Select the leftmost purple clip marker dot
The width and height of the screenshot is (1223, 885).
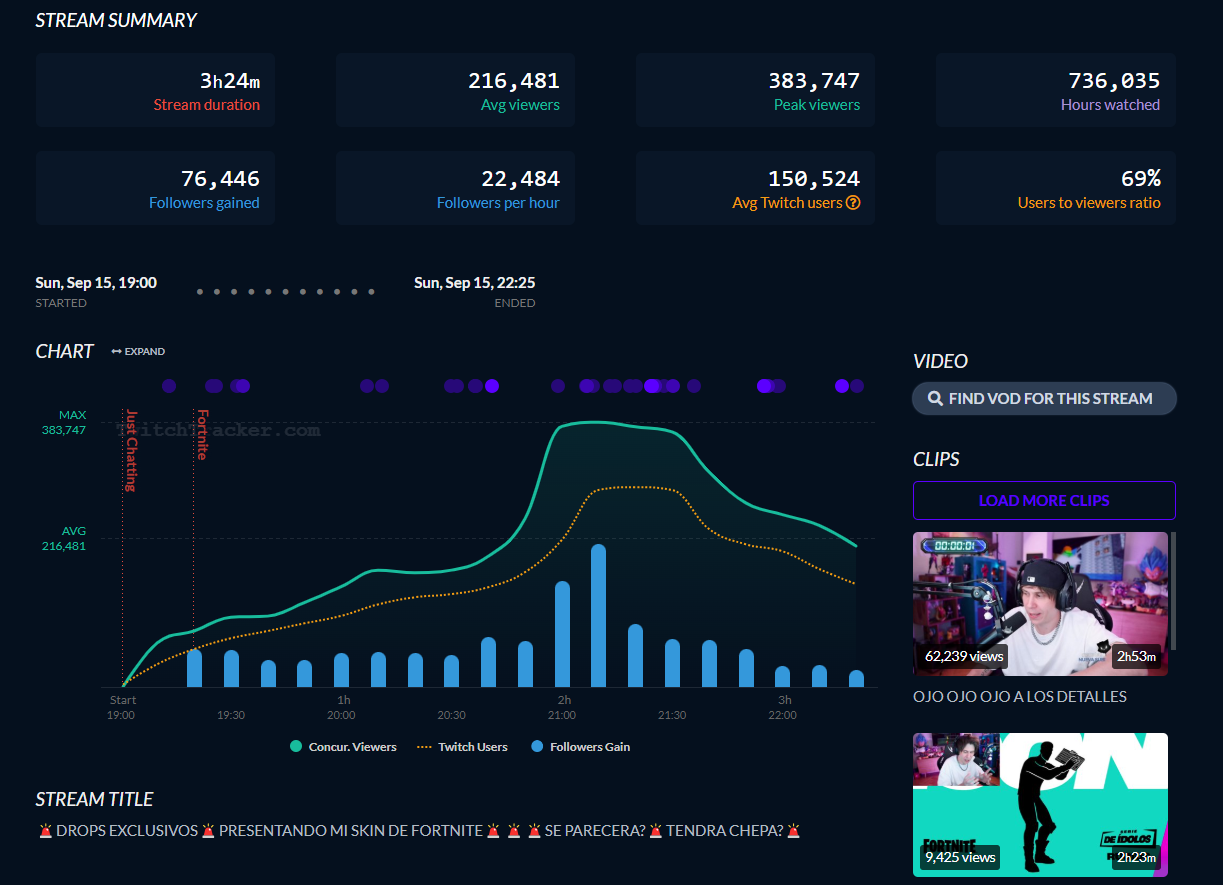pos(168,386)
